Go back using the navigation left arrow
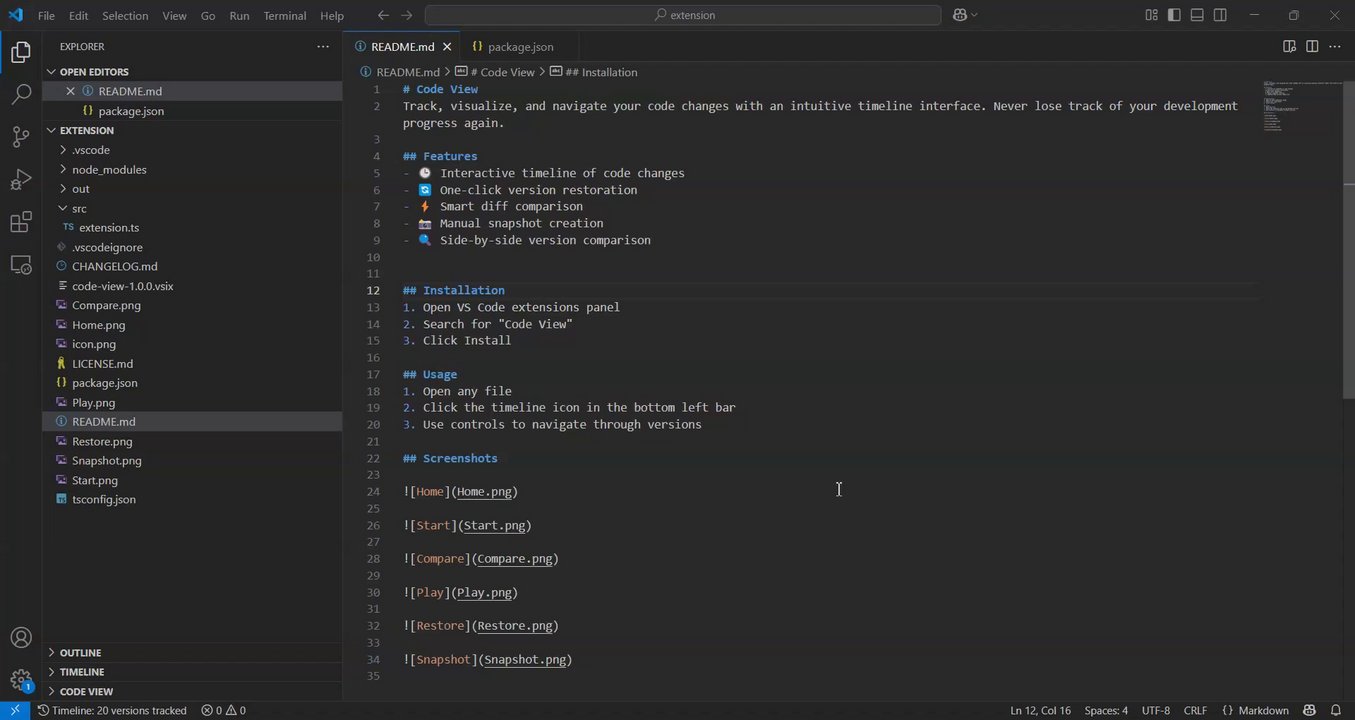The height and width of the screenshot is (720, 1355). [x=383, y=15]
